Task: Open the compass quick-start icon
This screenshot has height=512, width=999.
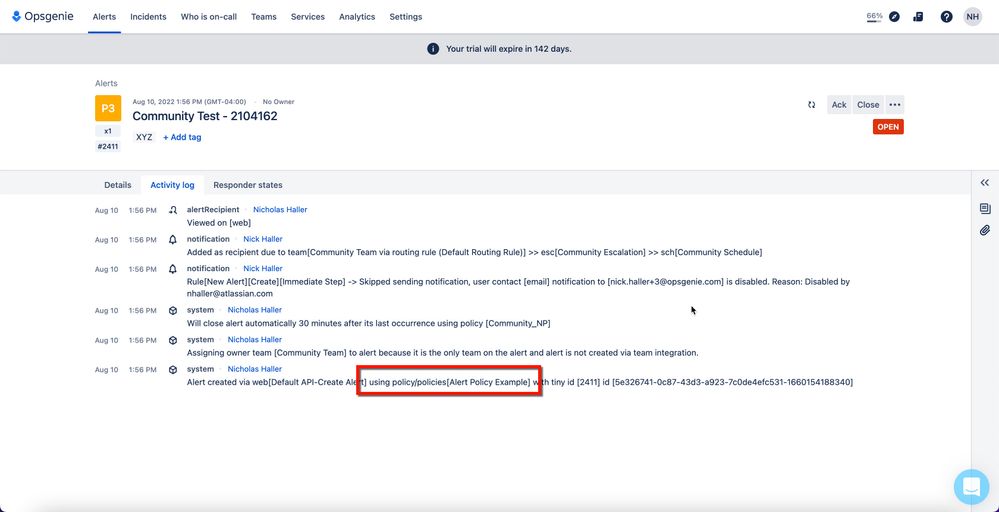Action: tap(895, 17)
